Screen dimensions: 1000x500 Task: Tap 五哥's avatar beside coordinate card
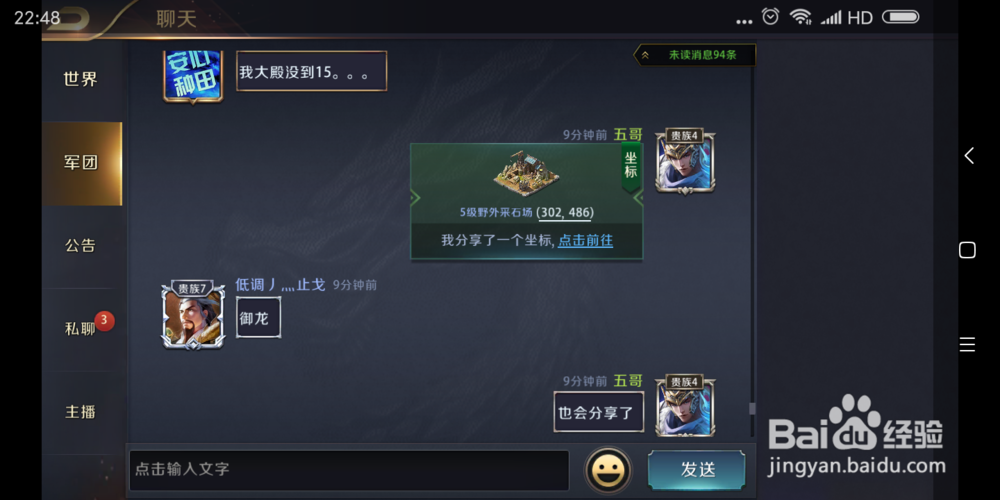point(685,161)
